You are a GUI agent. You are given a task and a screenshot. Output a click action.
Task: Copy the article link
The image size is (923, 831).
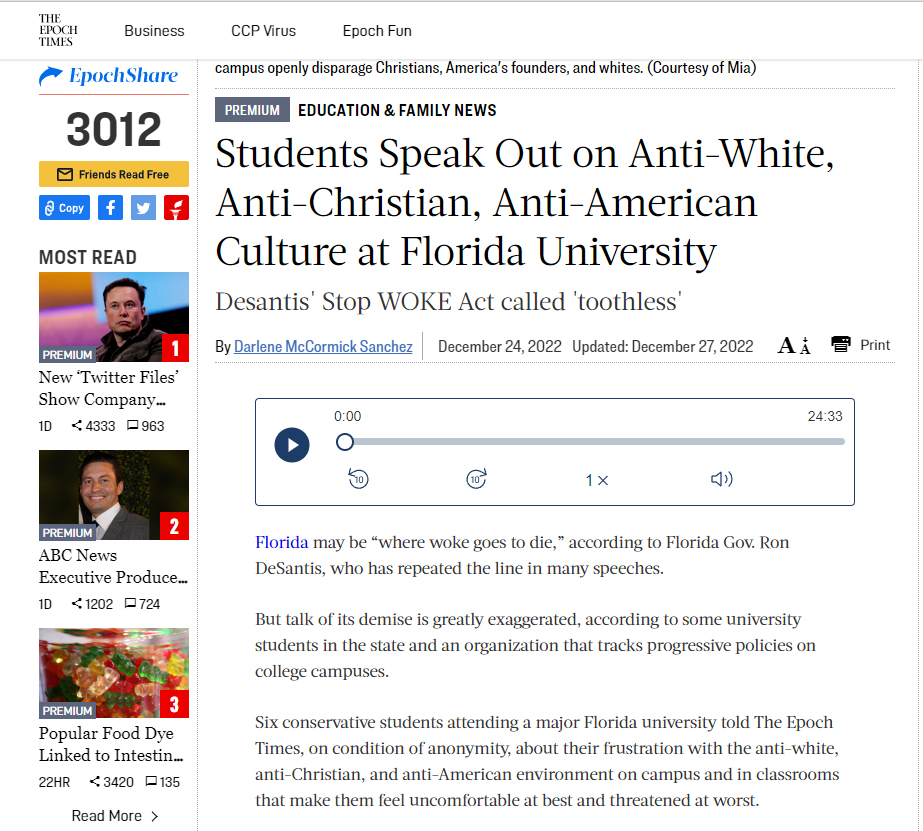pyautogui.click(x=64, y=208)
